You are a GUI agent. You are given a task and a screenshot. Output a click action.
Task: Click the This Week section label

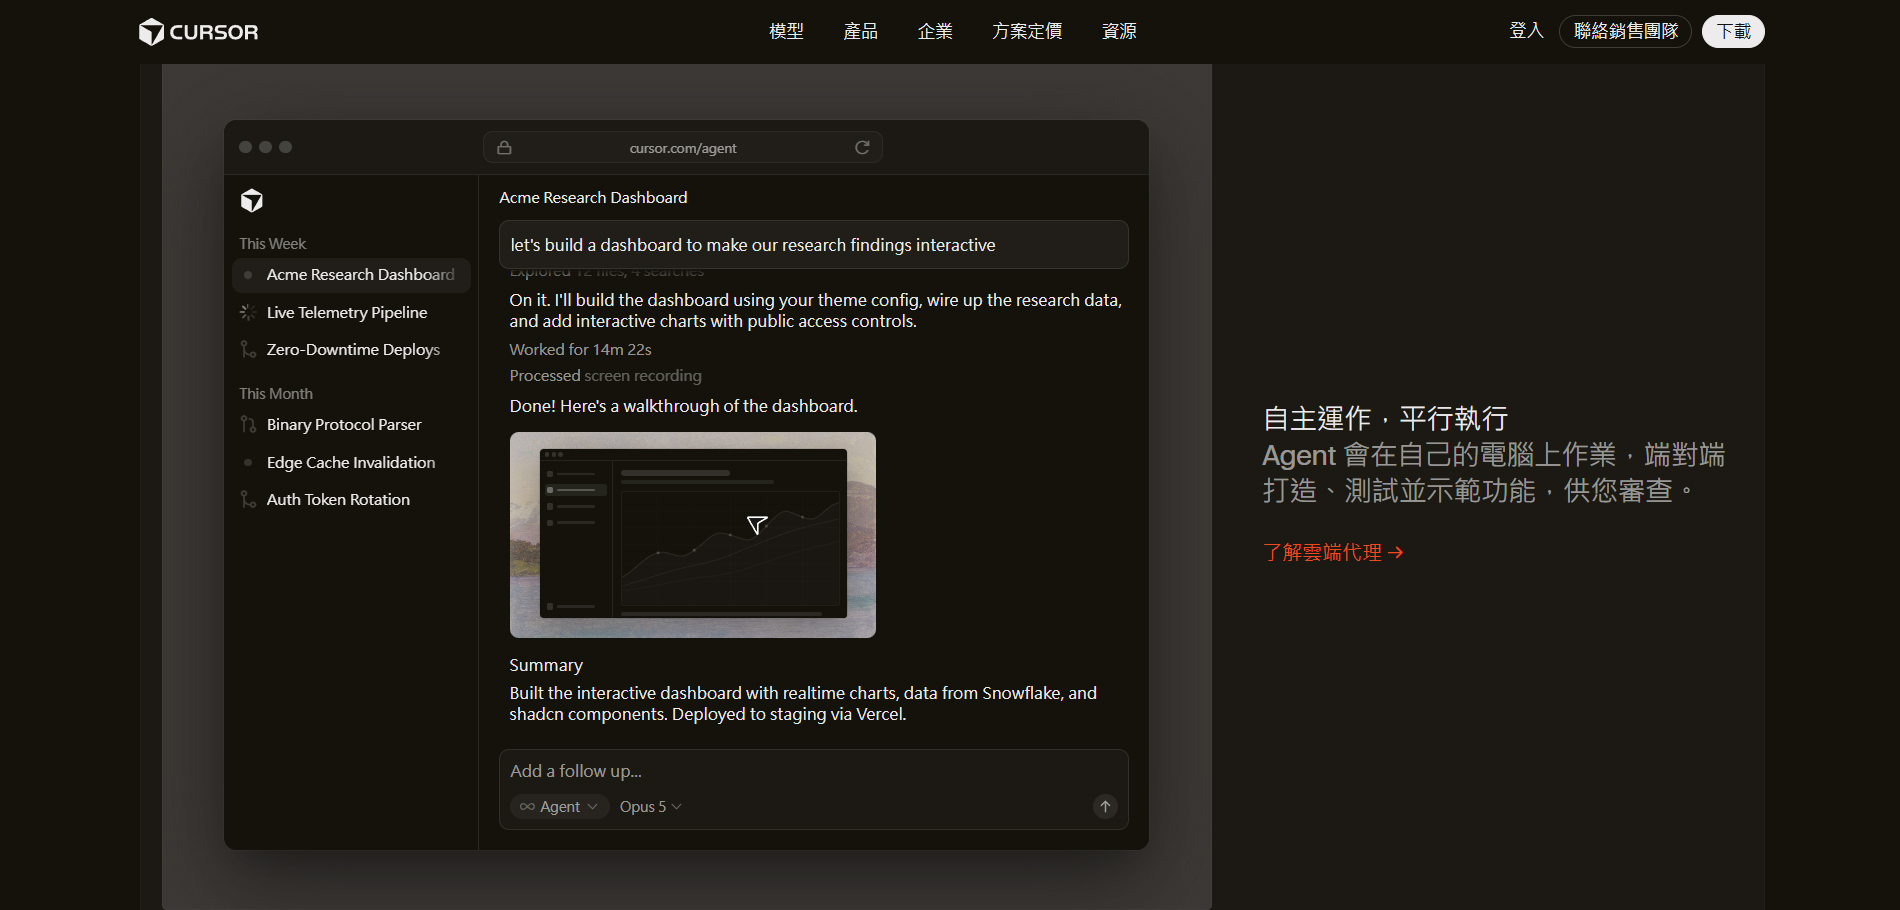(x=272, y=244)
